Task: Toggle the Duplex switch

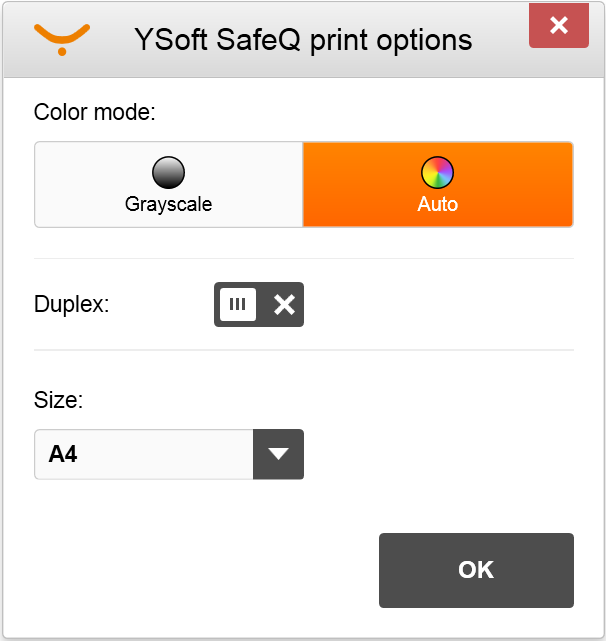Action: [x=259, y=305]
